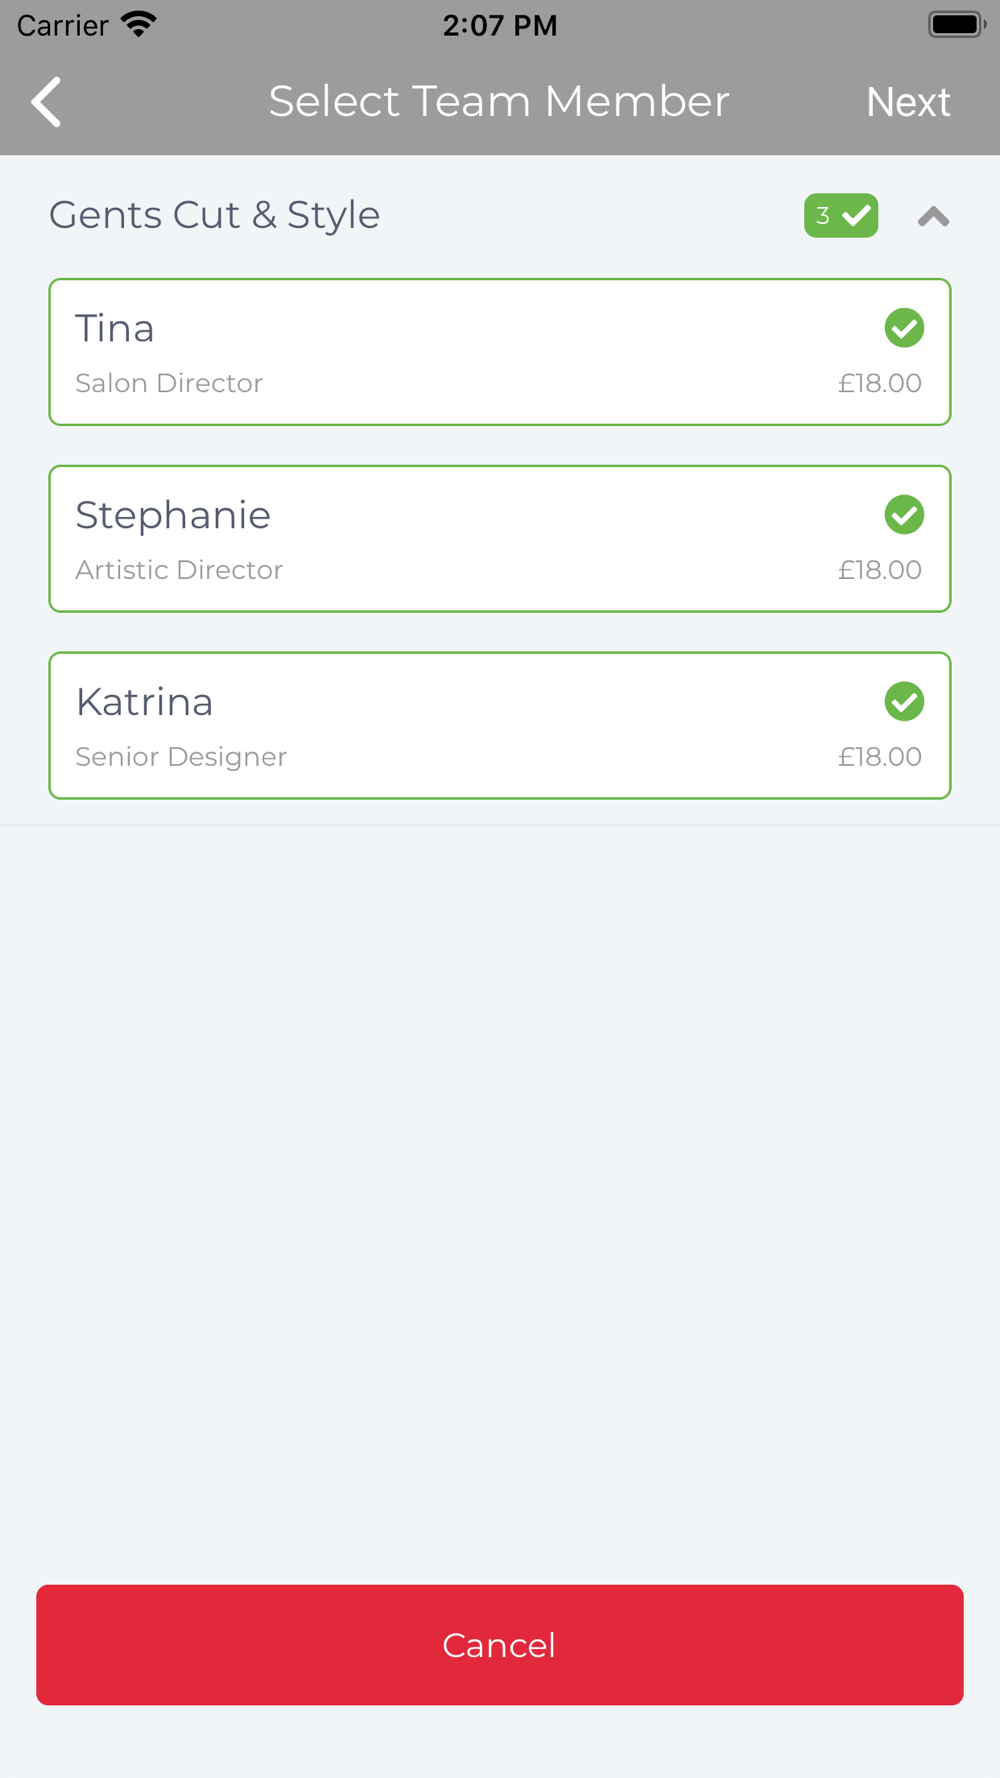Uncheck Stephanie's green checkmark
Screen dimensions: 1000x1778
pyautogui.click(x=904, y=515)
